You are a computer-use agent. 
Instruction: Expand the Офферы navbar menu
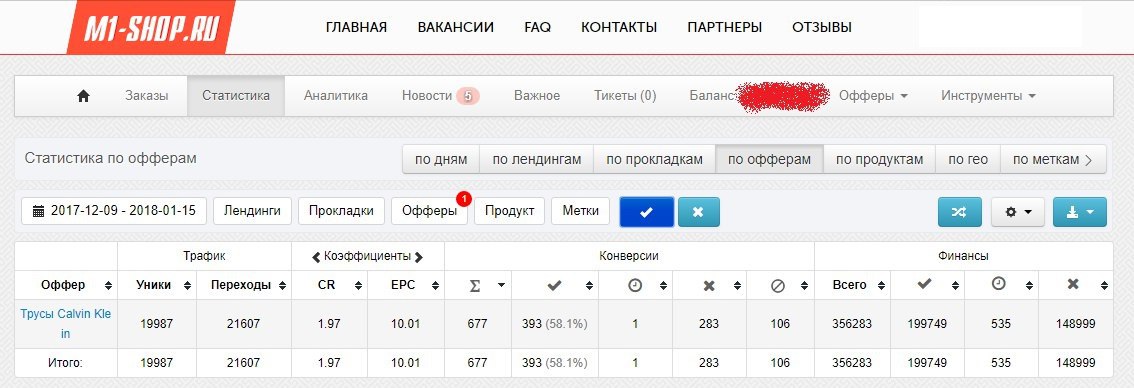(x=873, y=96)
